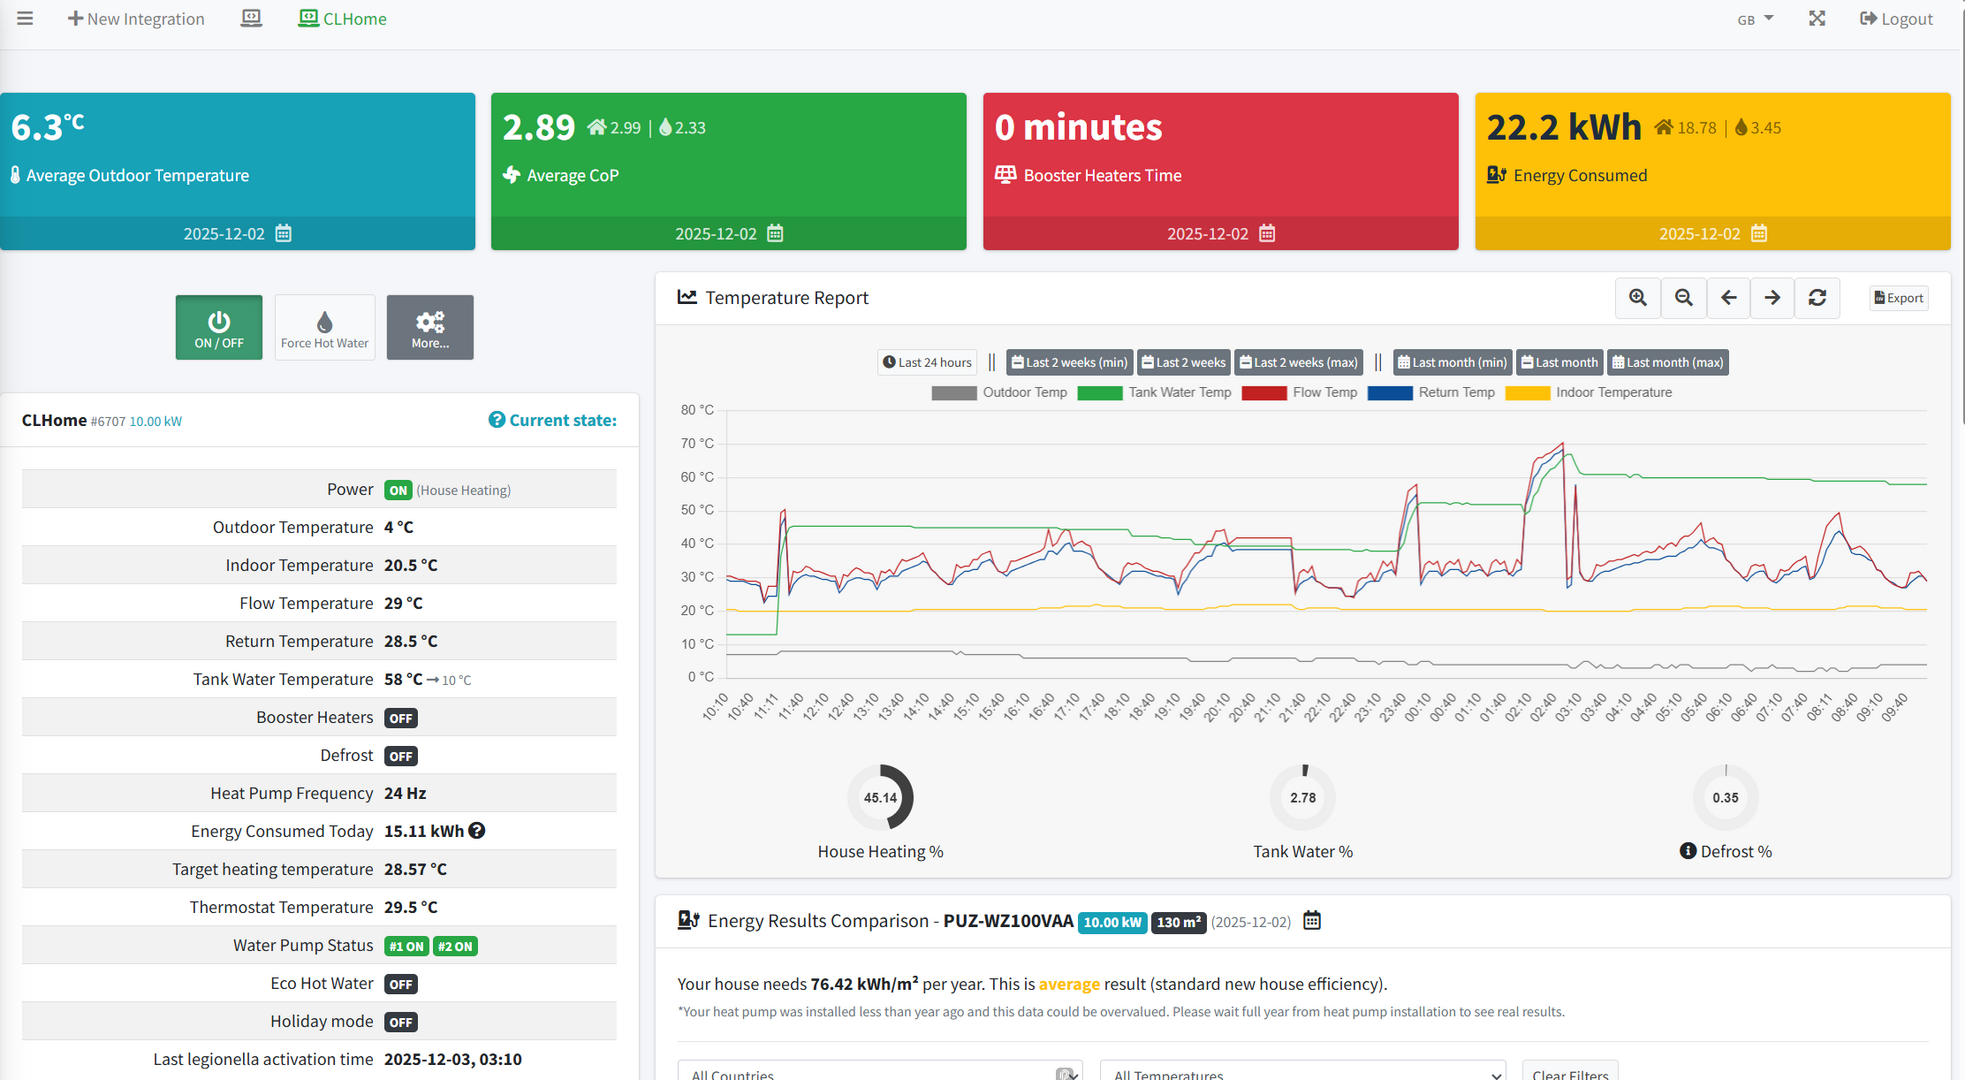Refresh the Temperature Report chart
The height and width of the screenshot is (1080, 1965).
pos(1817,298)
